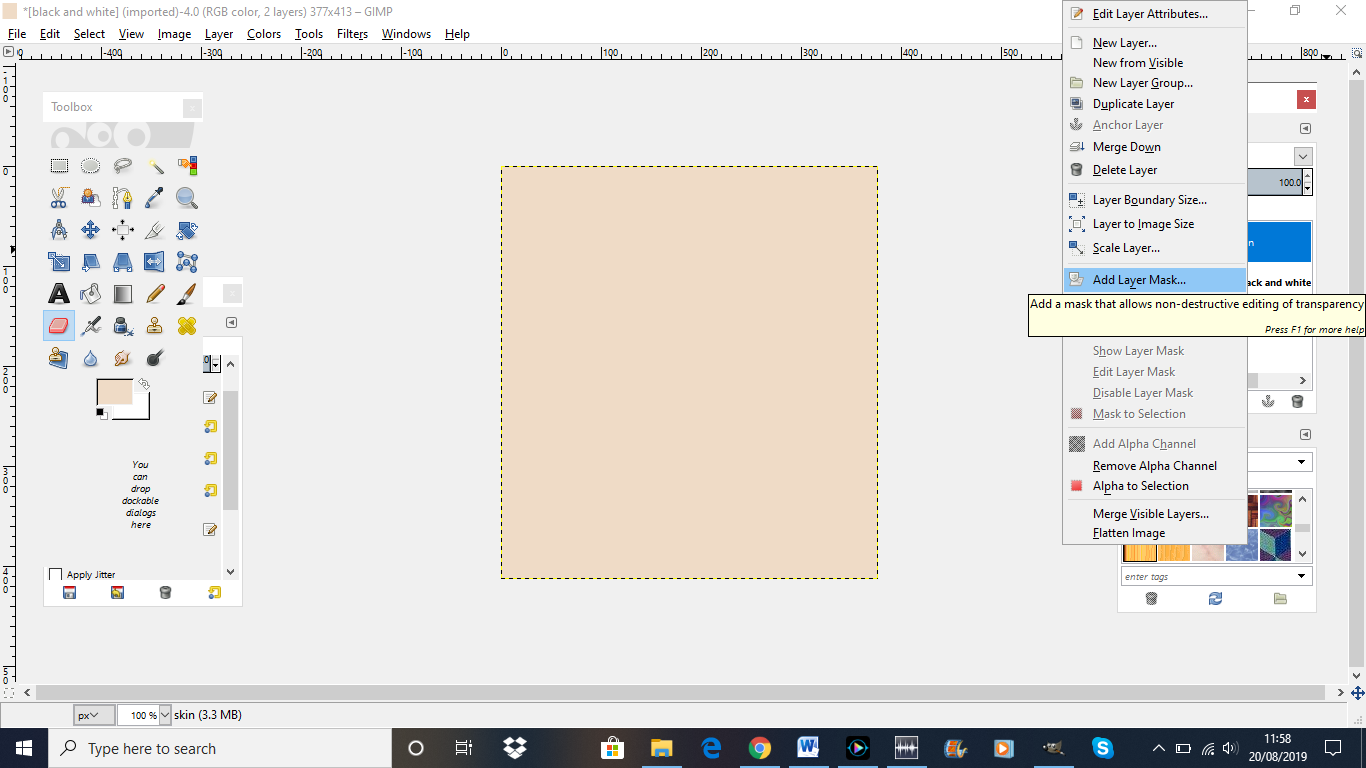Open the units dropdown showing px

click(x=91, y=714)
